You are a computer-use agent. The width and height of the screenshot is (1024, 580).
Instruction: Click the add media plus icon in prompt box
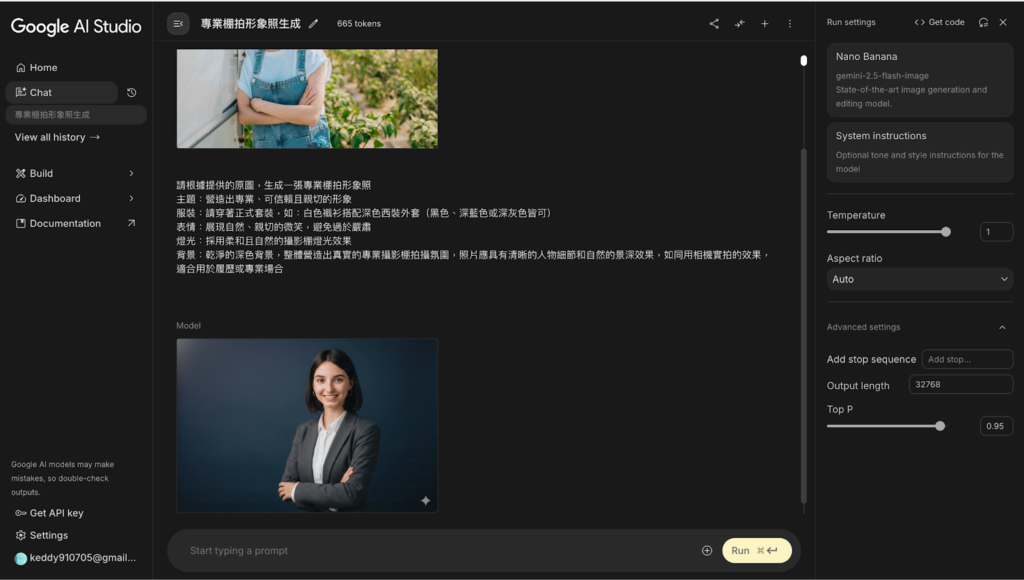point(707,550)
